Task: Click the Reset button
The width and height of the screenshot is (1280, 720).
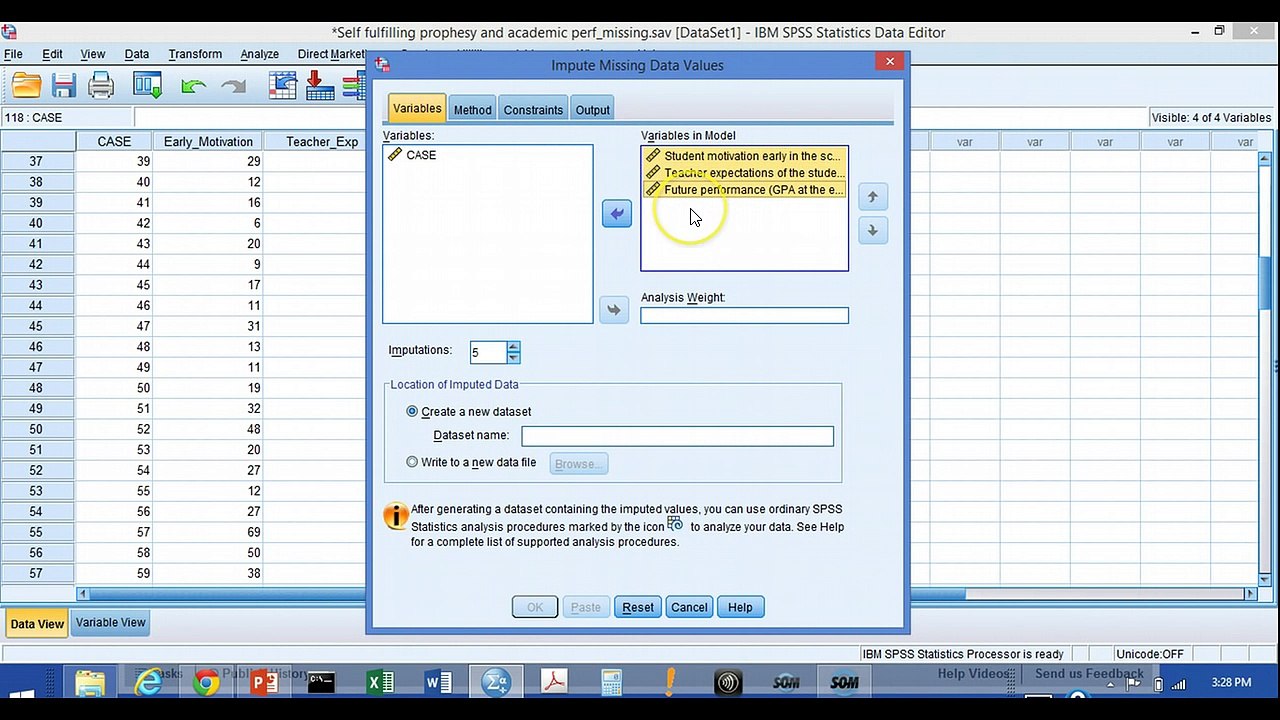Action: pyautogui.click(x=638, y=607)
